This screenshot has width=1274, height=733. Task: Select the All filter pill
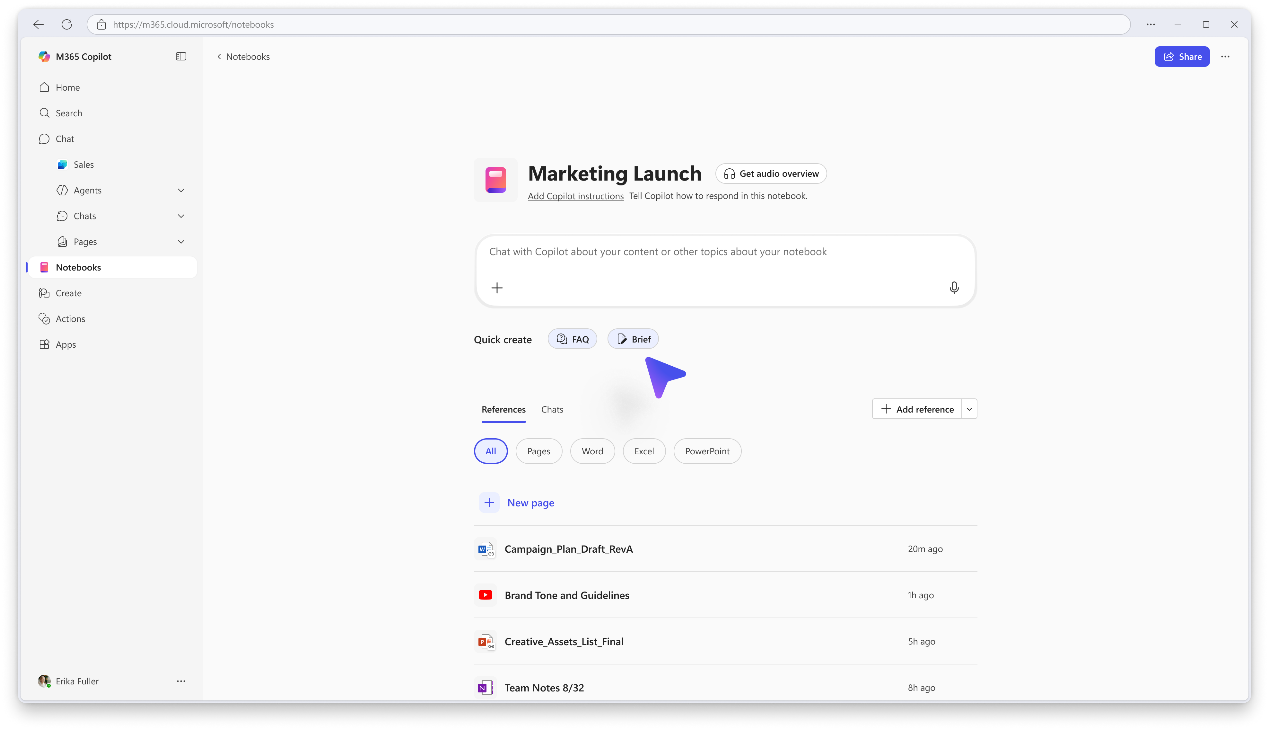pyautogui.click(x=491, y=451)
